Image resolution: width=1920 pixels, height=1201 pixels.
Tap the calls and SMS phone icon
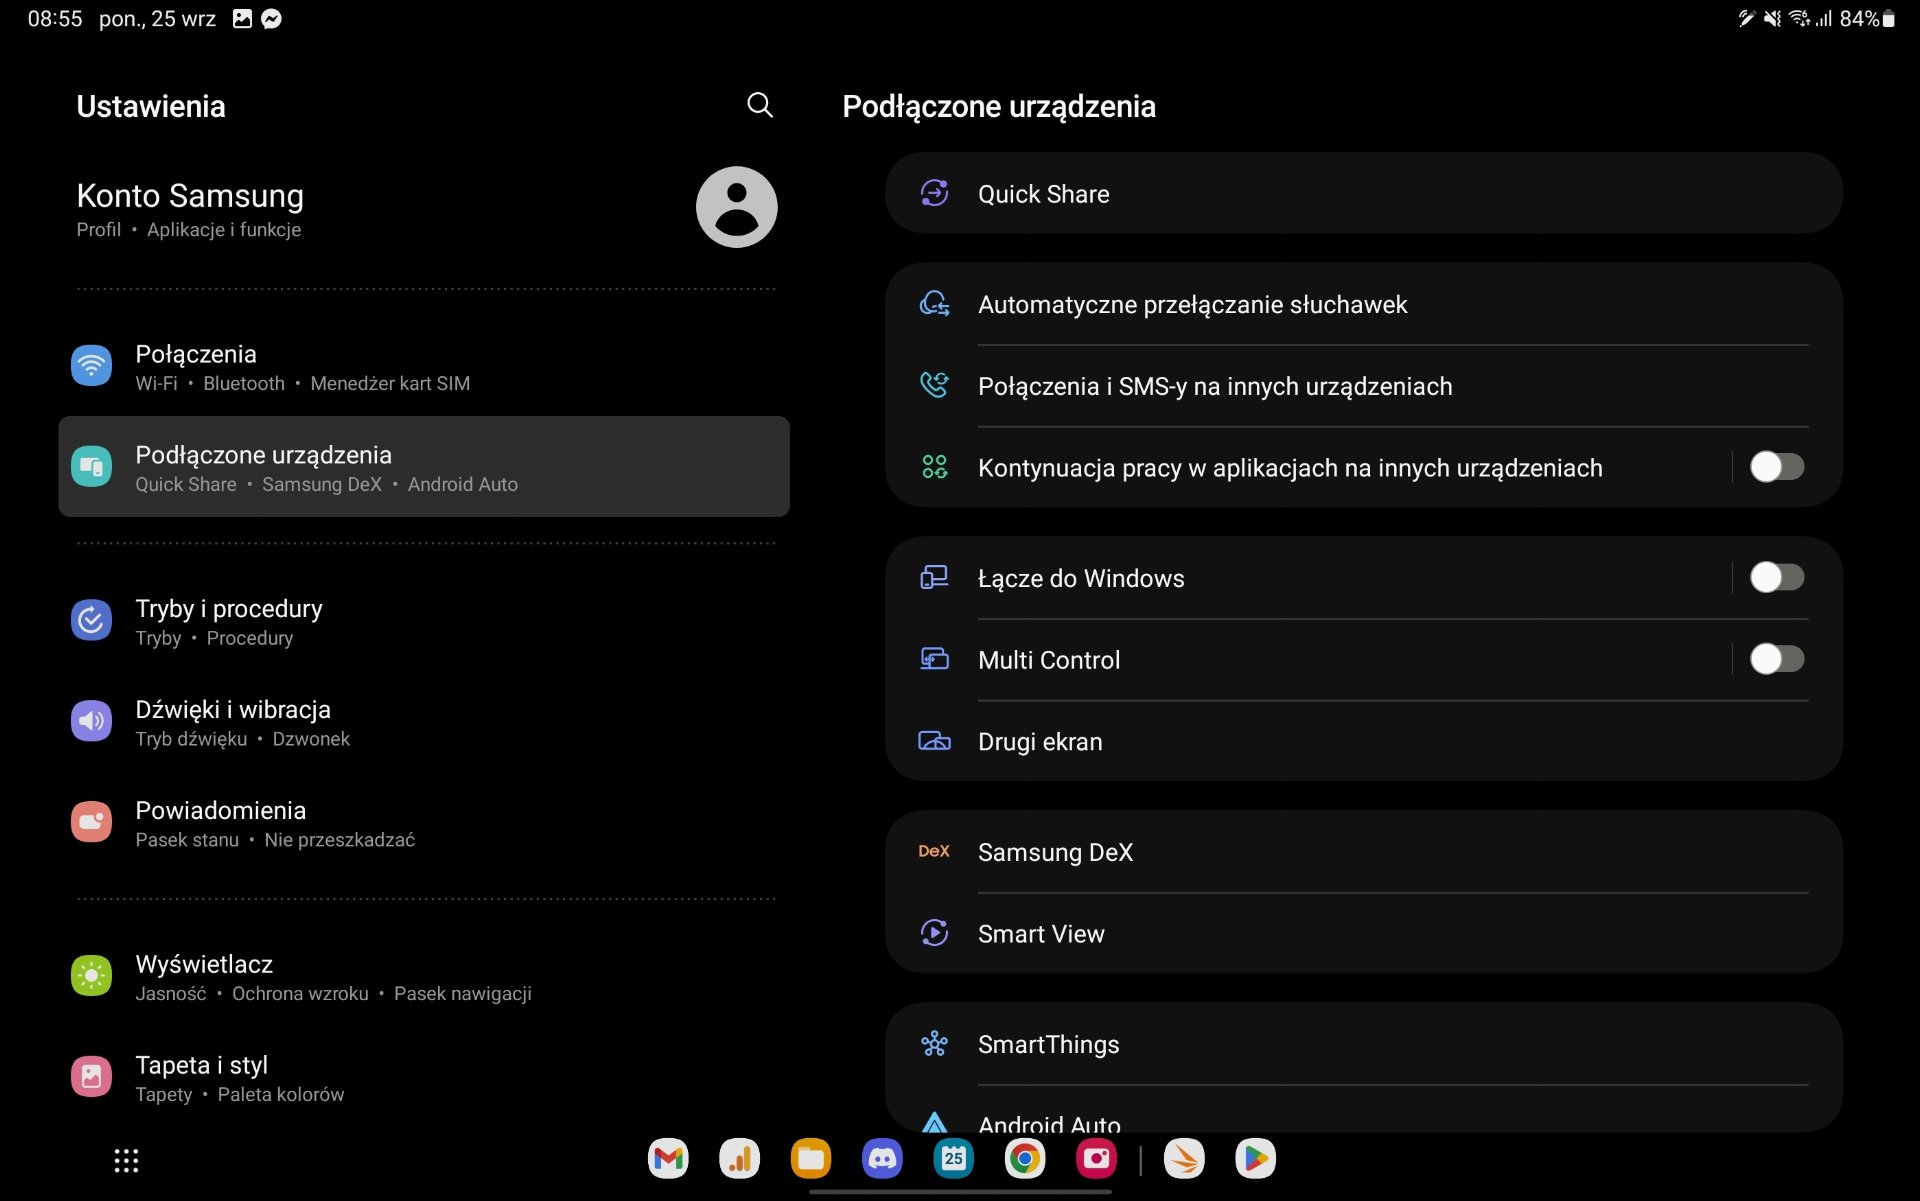pos(934,385)
